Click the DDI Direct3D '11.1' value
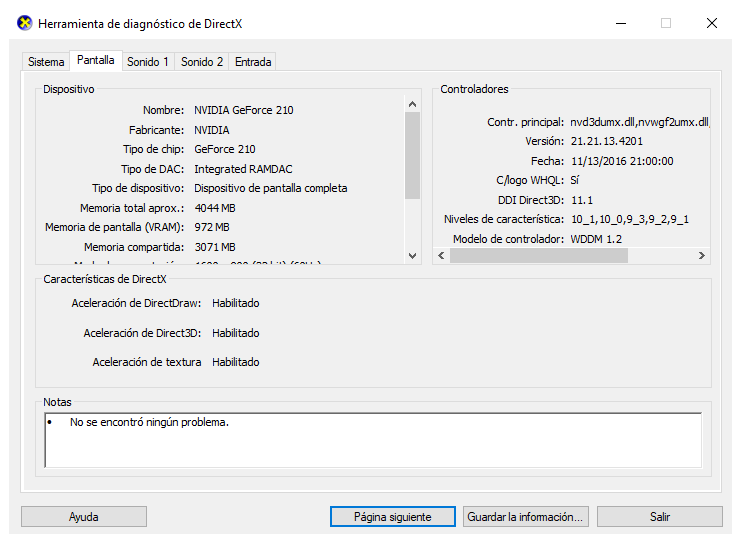750x534 pixels. (582, 200)
